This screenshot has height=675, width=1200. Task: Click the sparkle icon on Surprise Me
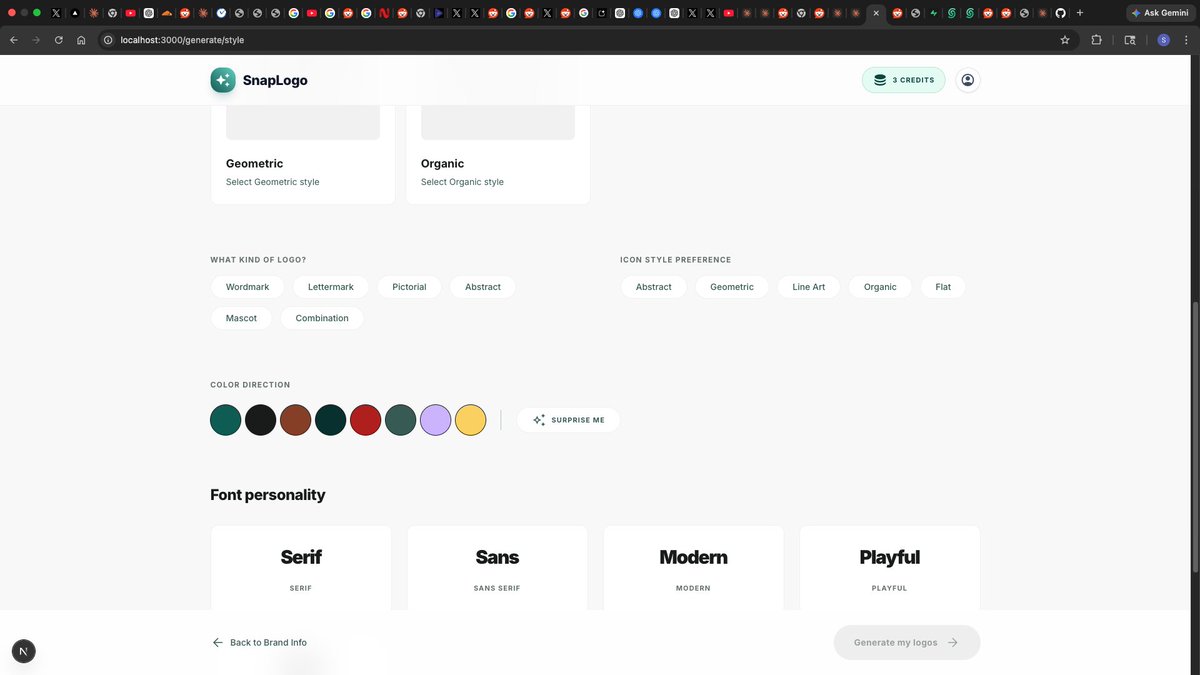coord(539,420)
